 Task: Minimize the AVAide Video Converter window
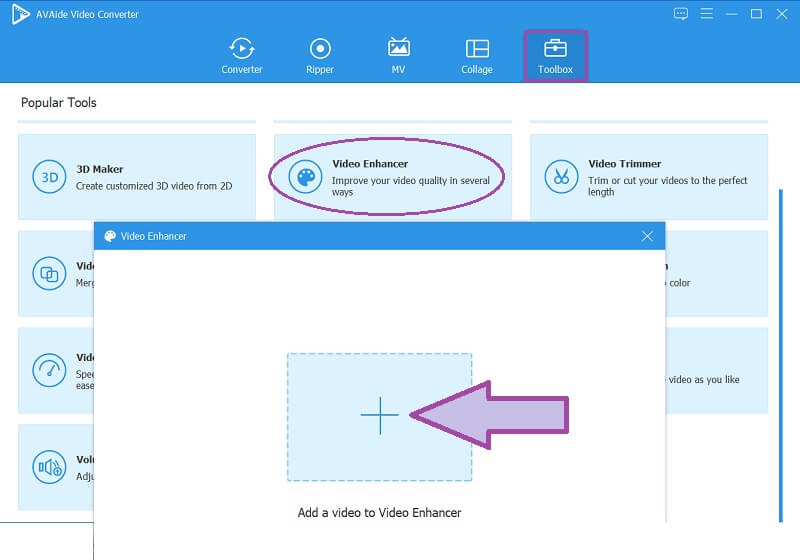tap(732, 14)
